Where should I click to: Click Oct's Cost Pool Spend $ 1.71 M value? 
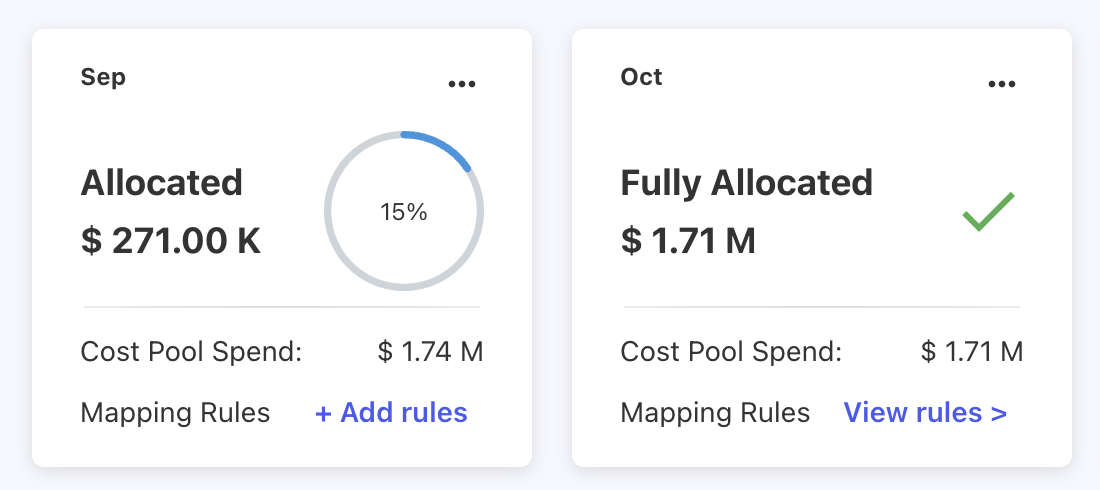coord(971,352)
